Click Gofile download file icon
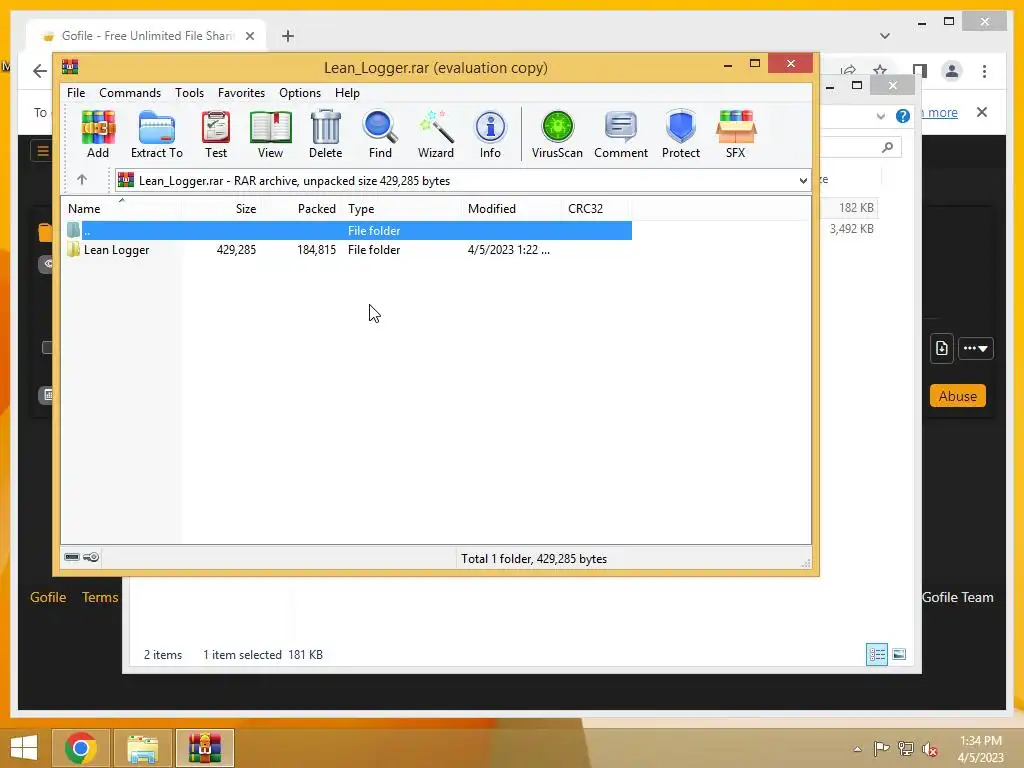 [942, 348]
